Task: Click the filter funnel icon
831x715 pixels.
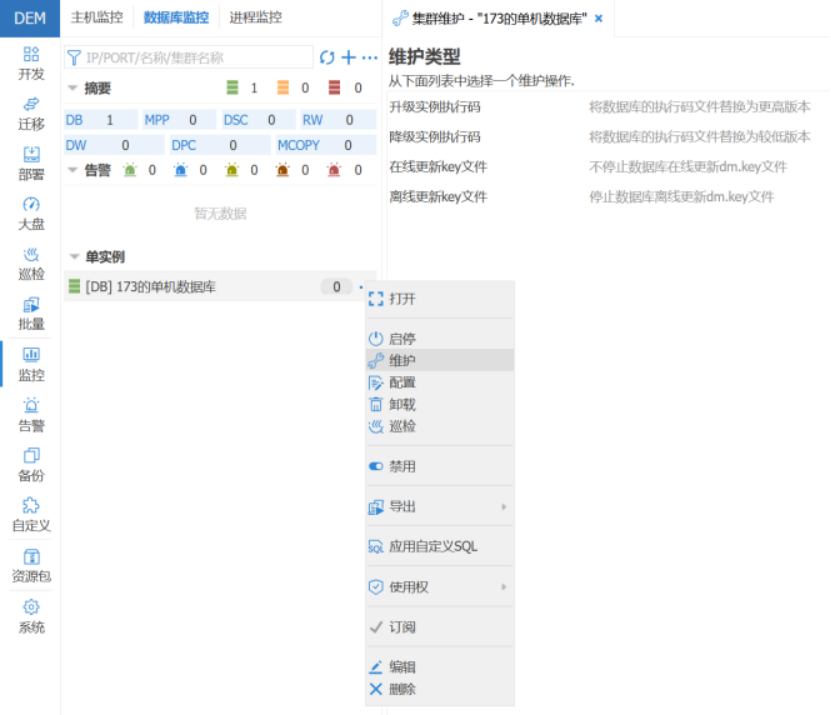Action: pyautogui.click(x=74, y=57)
